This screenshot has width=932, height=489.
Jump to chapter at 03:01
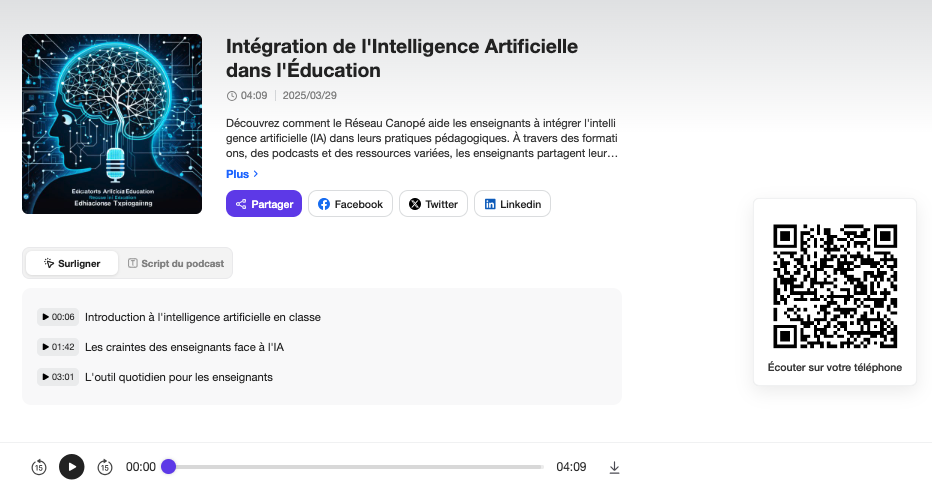[x=58, y=377]
